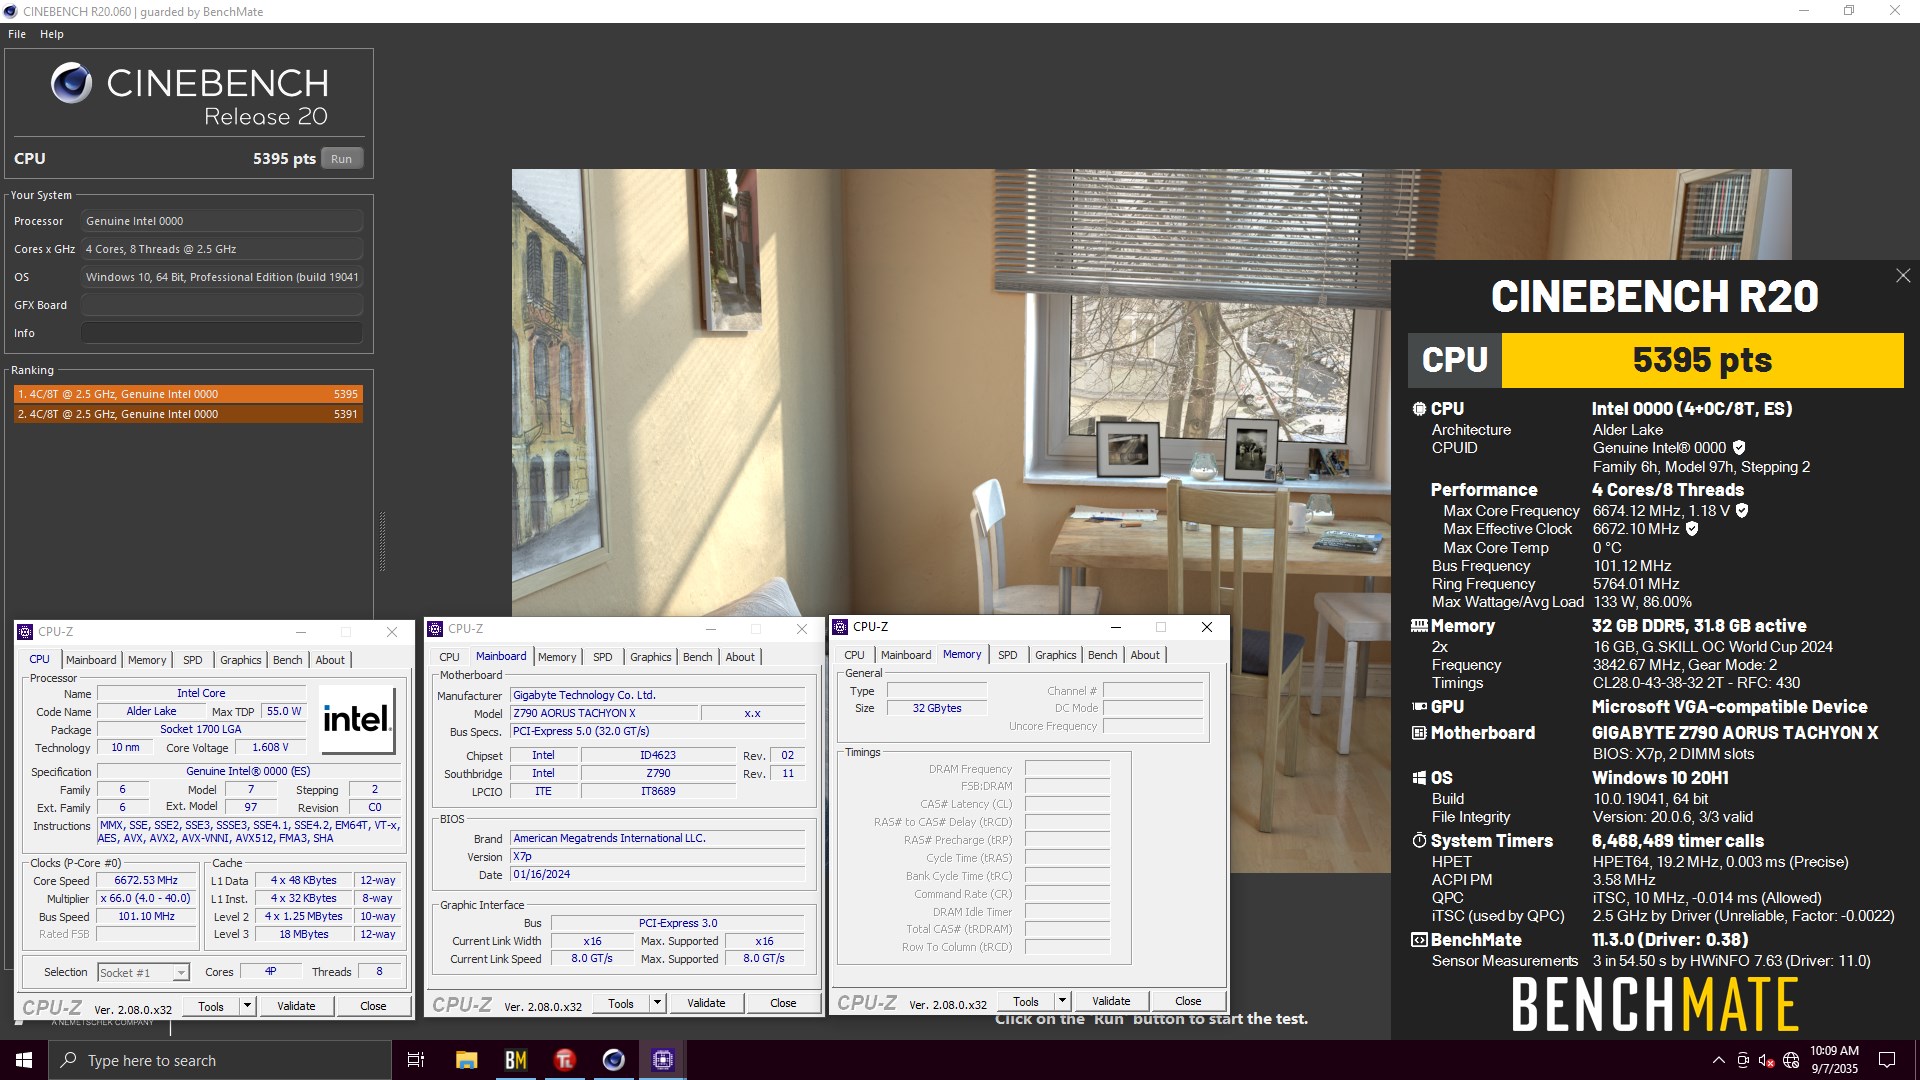Click the BenchMate section icon beside version

pyautogui.click(x=1419, y=940)
